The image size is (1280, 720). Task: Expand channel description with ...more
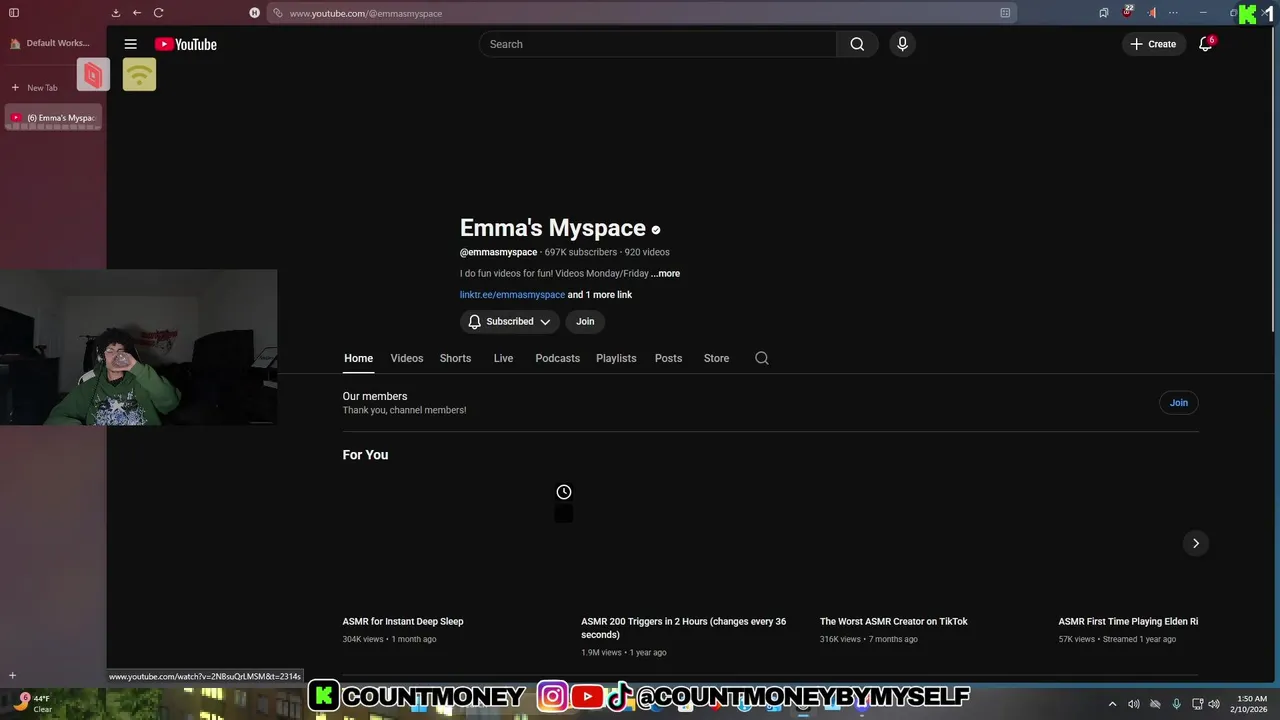coord(666,273)
